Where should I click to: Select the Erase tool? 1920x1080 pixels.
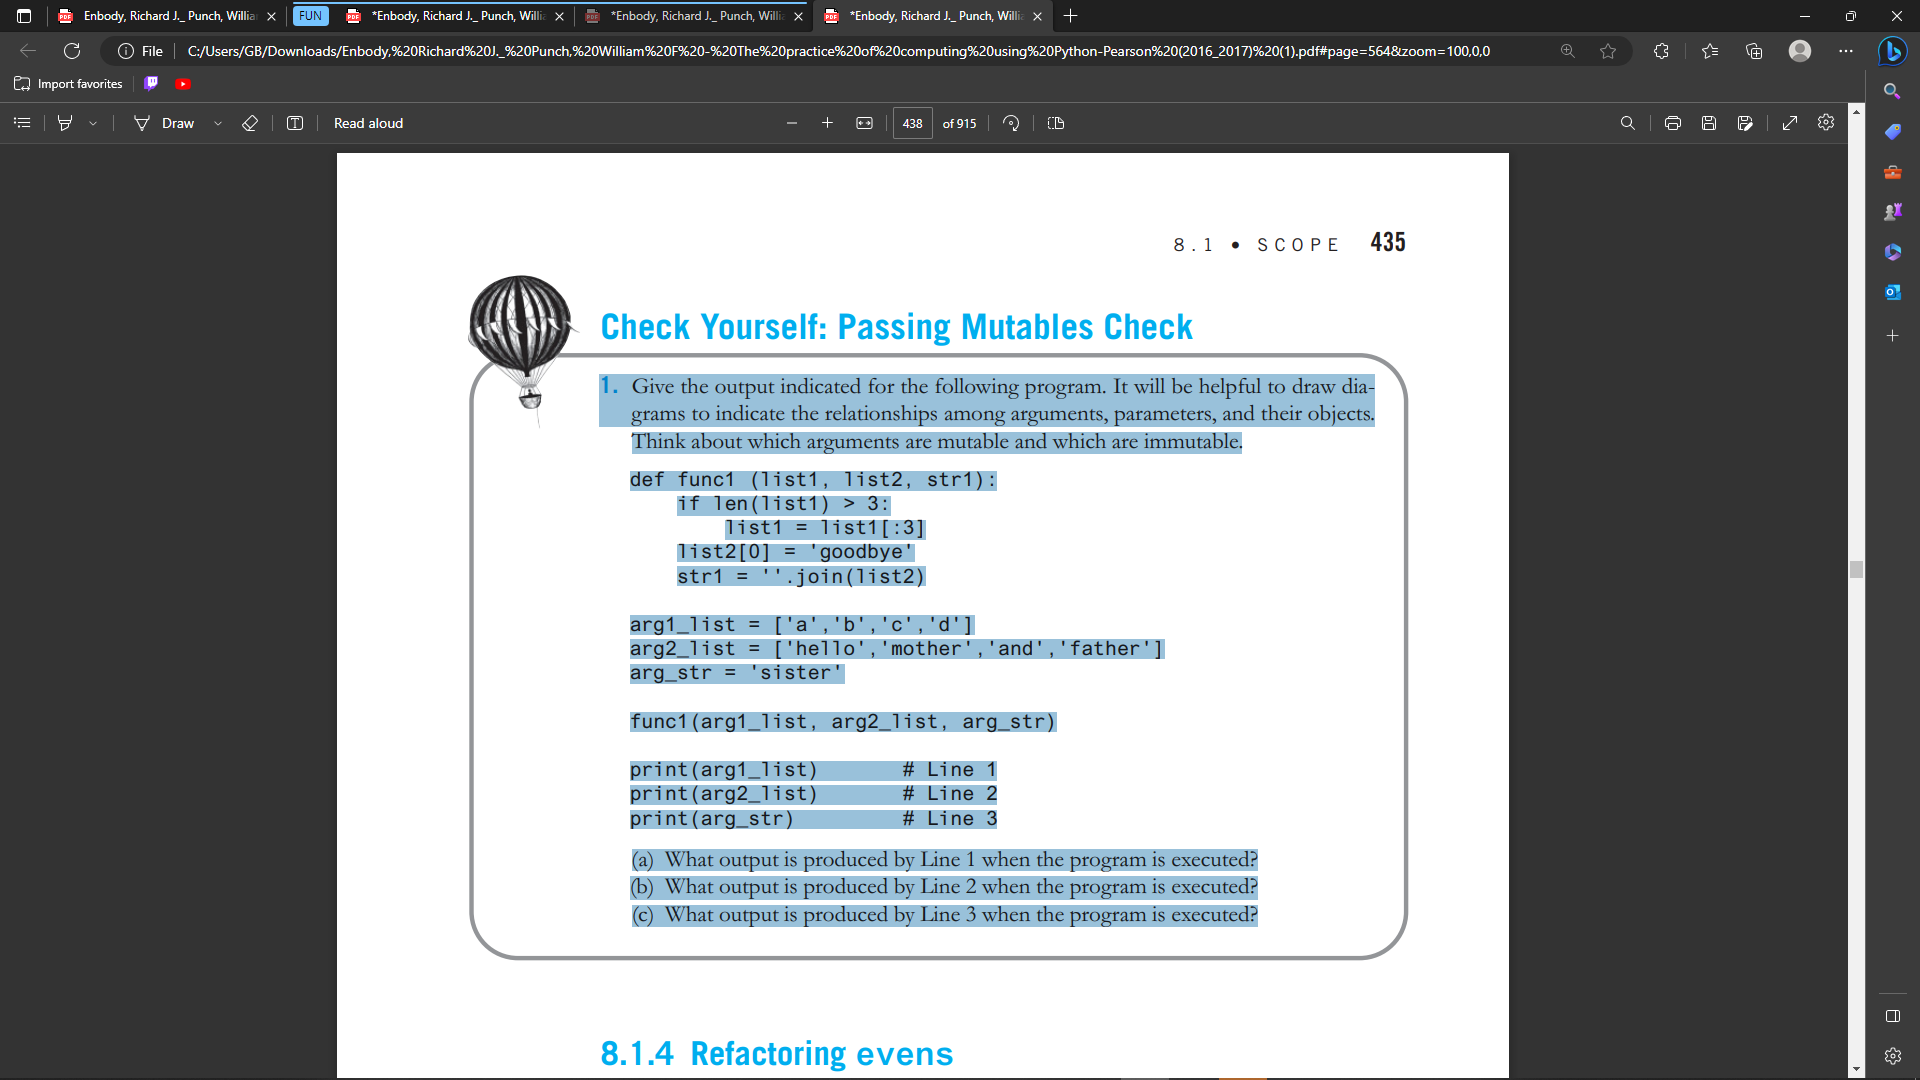250,123
